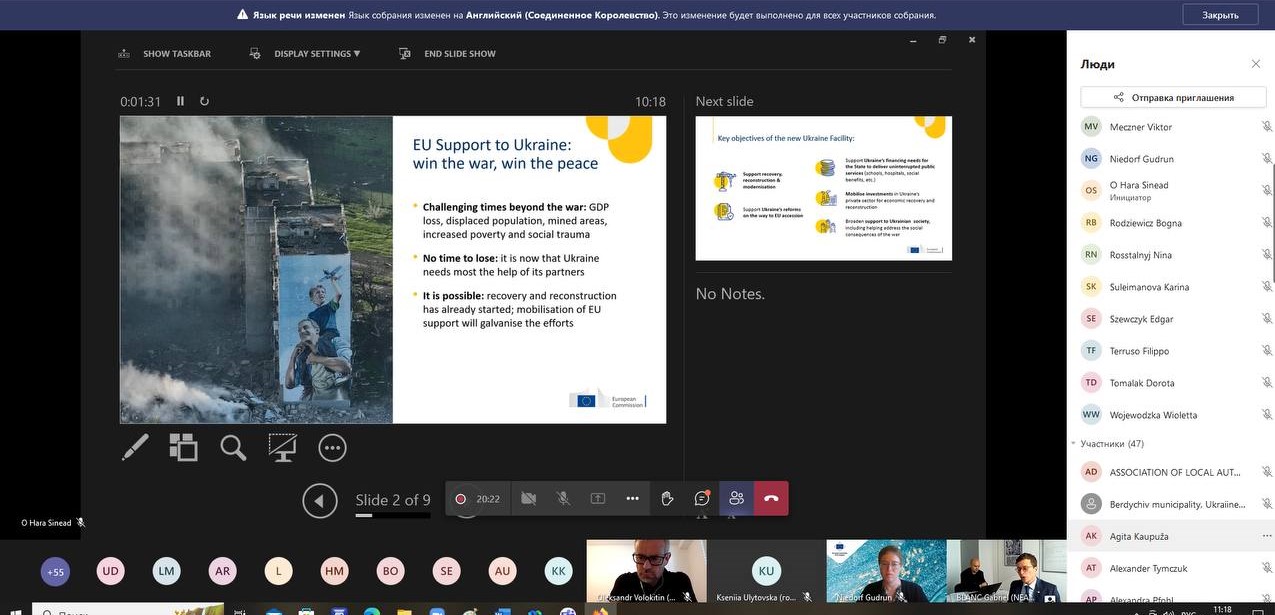
Task: Open more meeting actions menu
Action: point(632,498)
